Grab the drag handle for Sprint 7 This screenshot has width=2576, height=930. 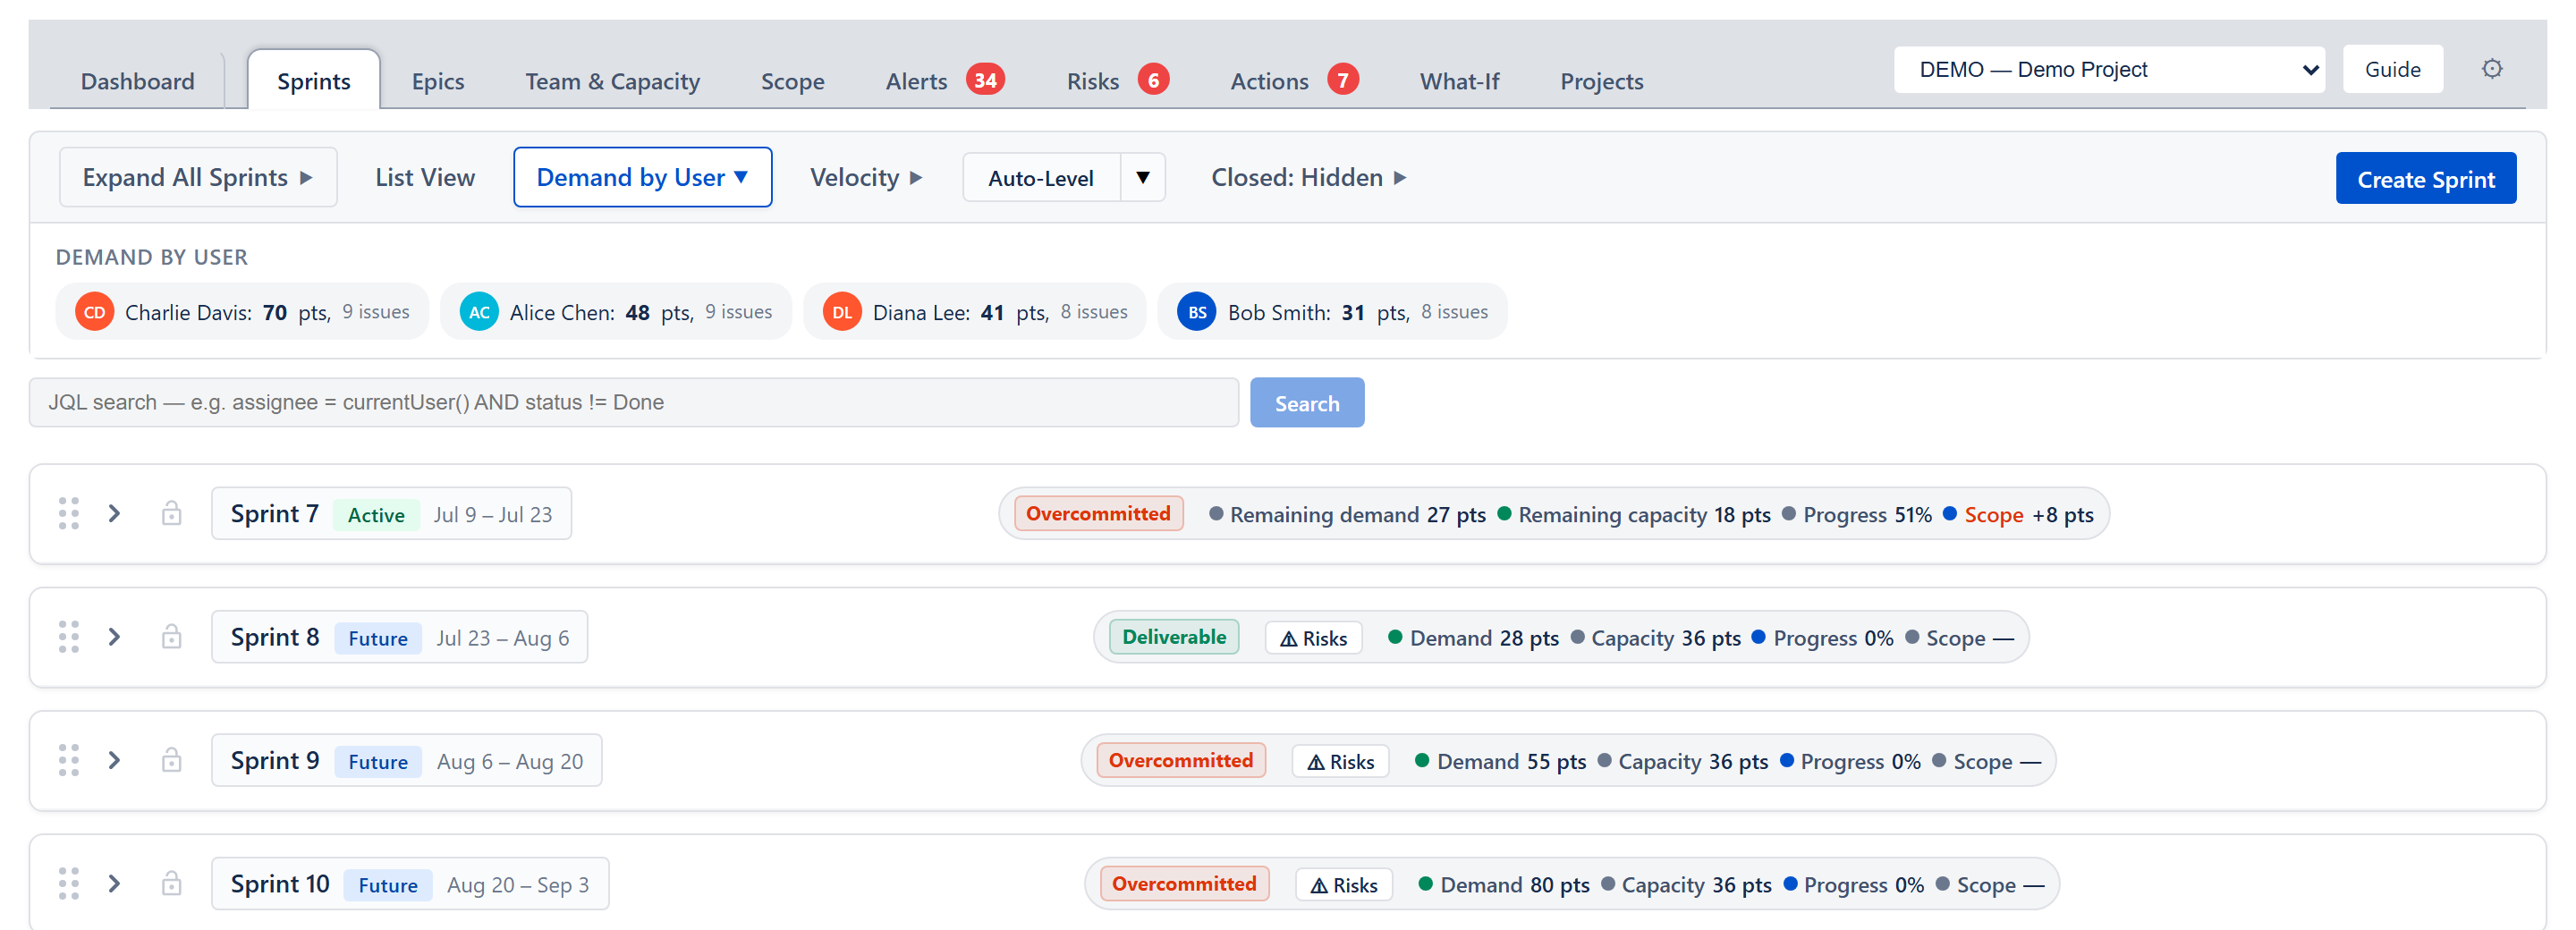[x=68, y=513]
